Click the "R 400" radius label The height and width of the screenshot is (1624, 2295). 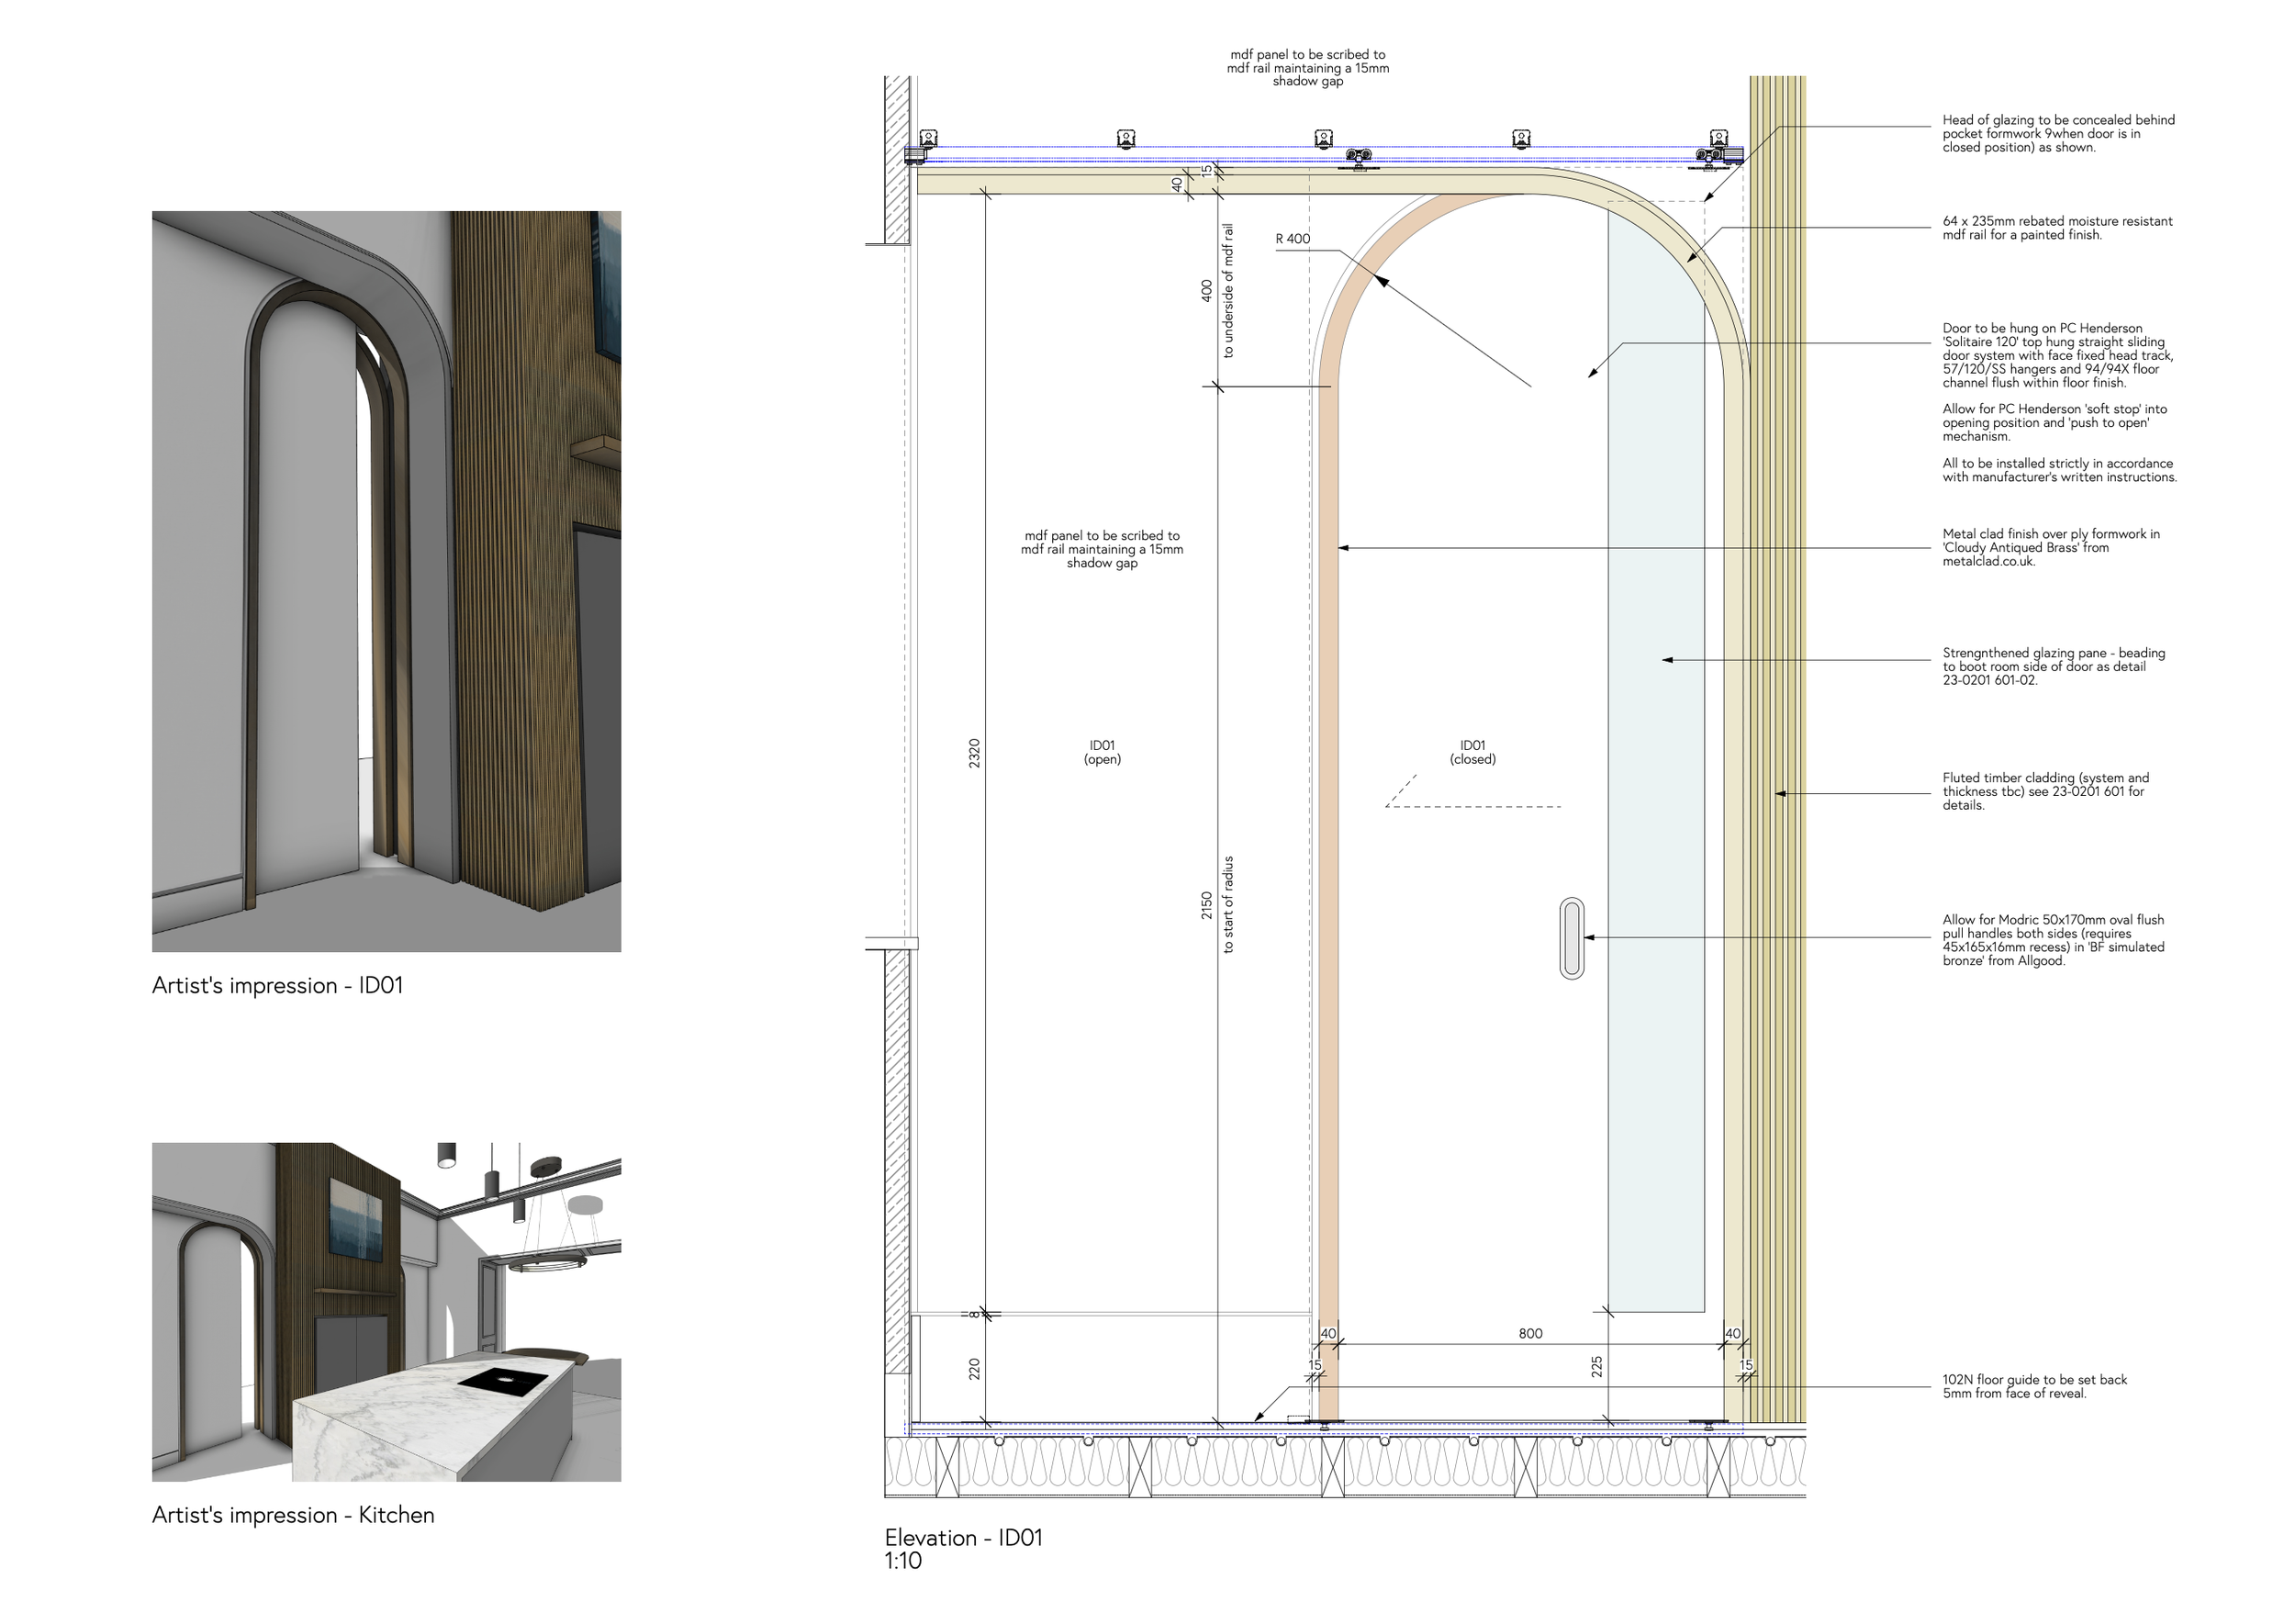[1292, 239]
